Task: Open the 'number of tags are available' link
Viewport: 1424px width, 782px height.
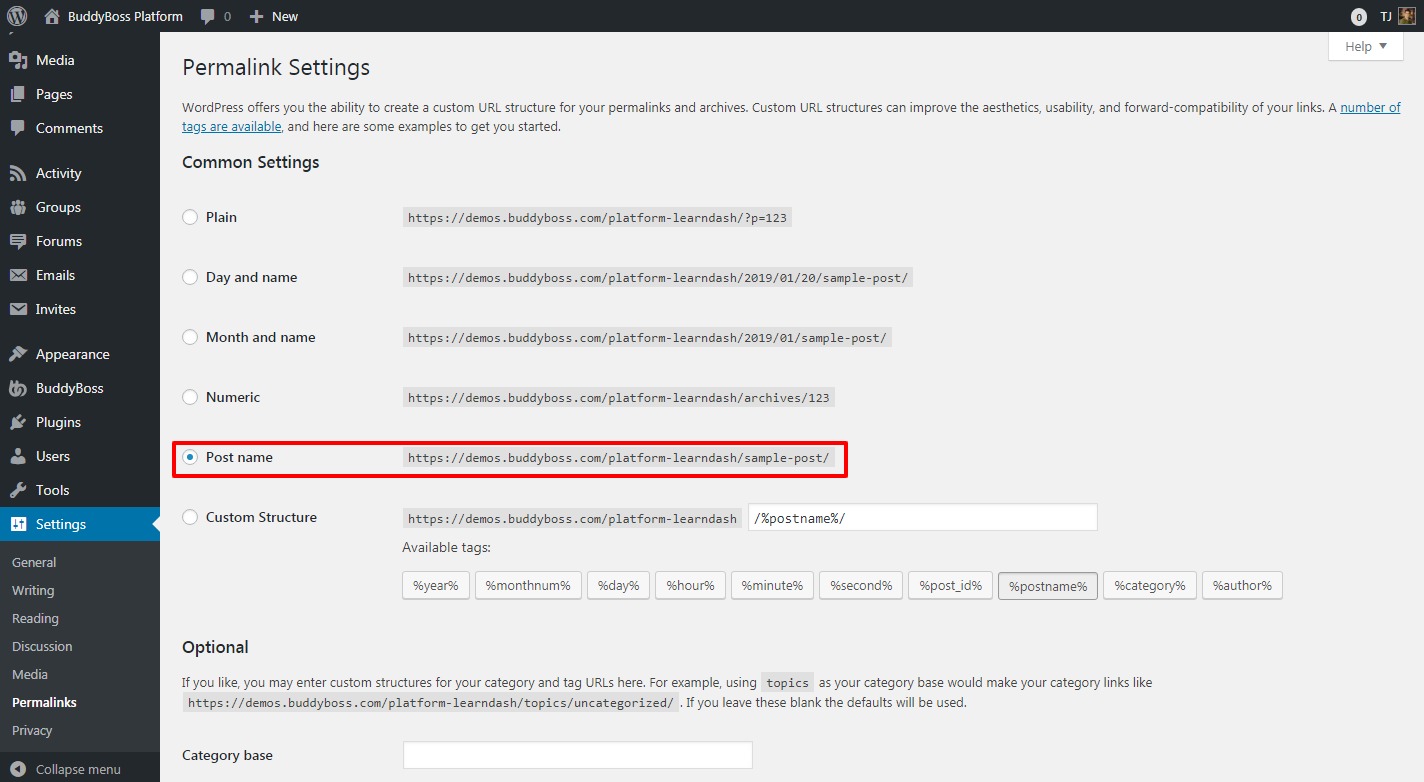Action: tap(1369, 108)
